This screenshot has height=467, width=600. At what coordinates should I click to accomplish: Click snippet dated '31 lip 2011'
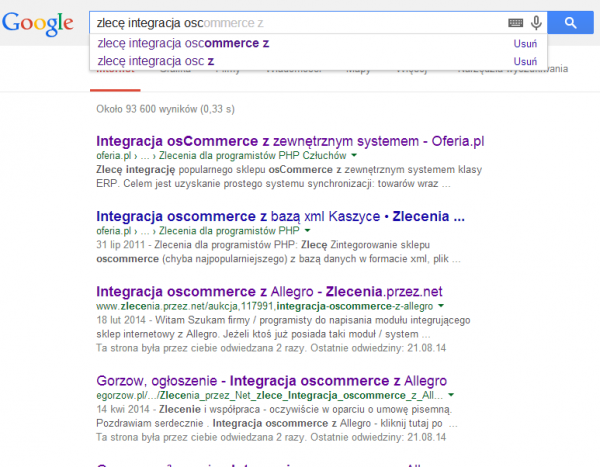tap(278, 252)
